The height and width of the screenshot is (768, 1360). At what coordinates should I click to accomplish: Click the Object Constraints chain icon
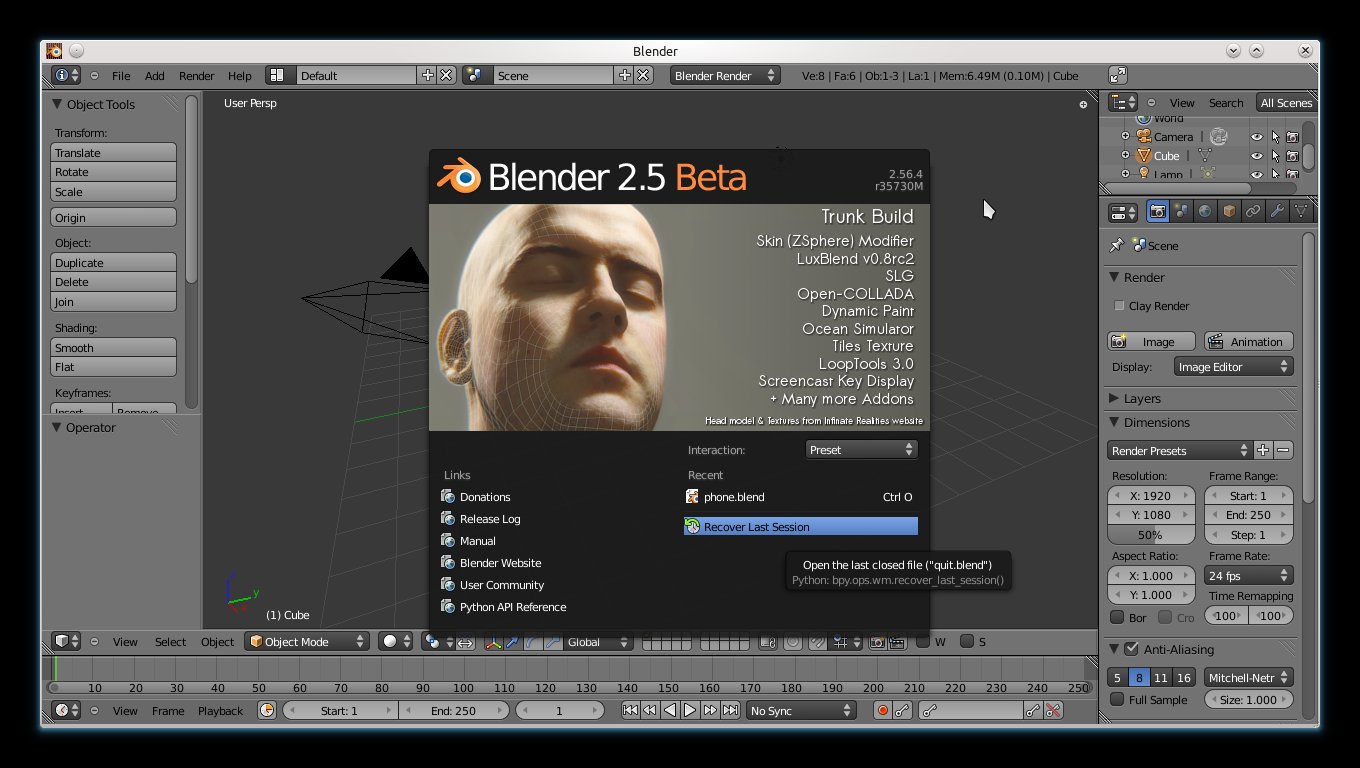[x=1253, y=212]
